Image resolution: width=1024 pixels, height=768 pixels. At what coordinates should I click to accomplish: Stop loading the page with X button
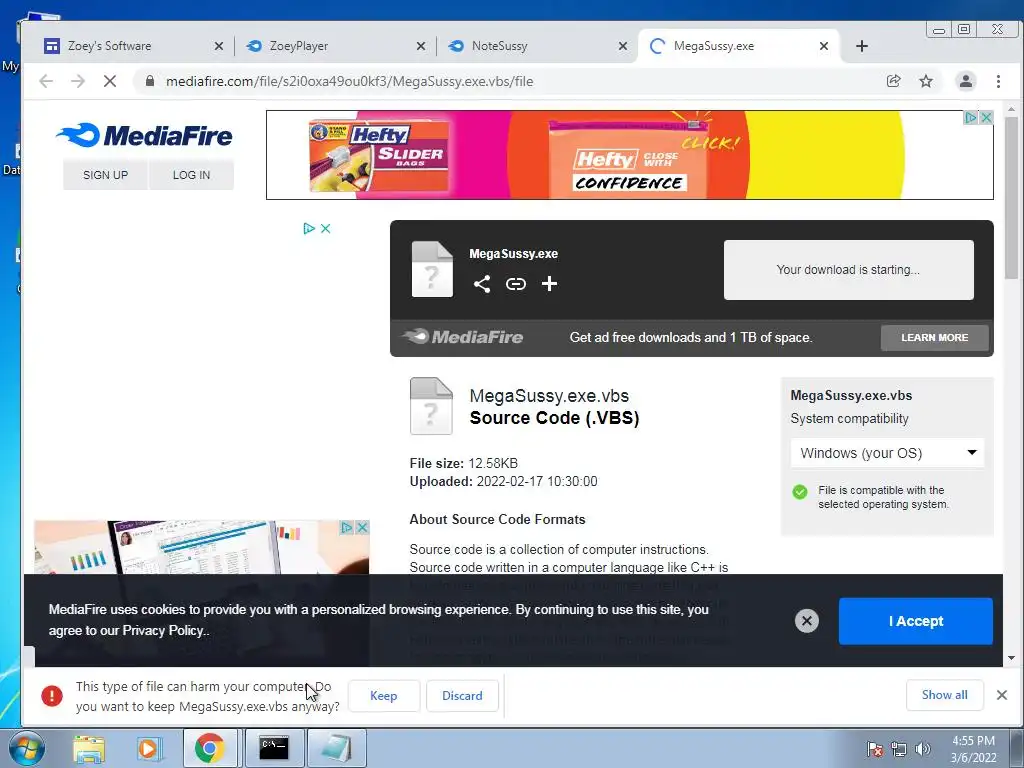point(110,81)
